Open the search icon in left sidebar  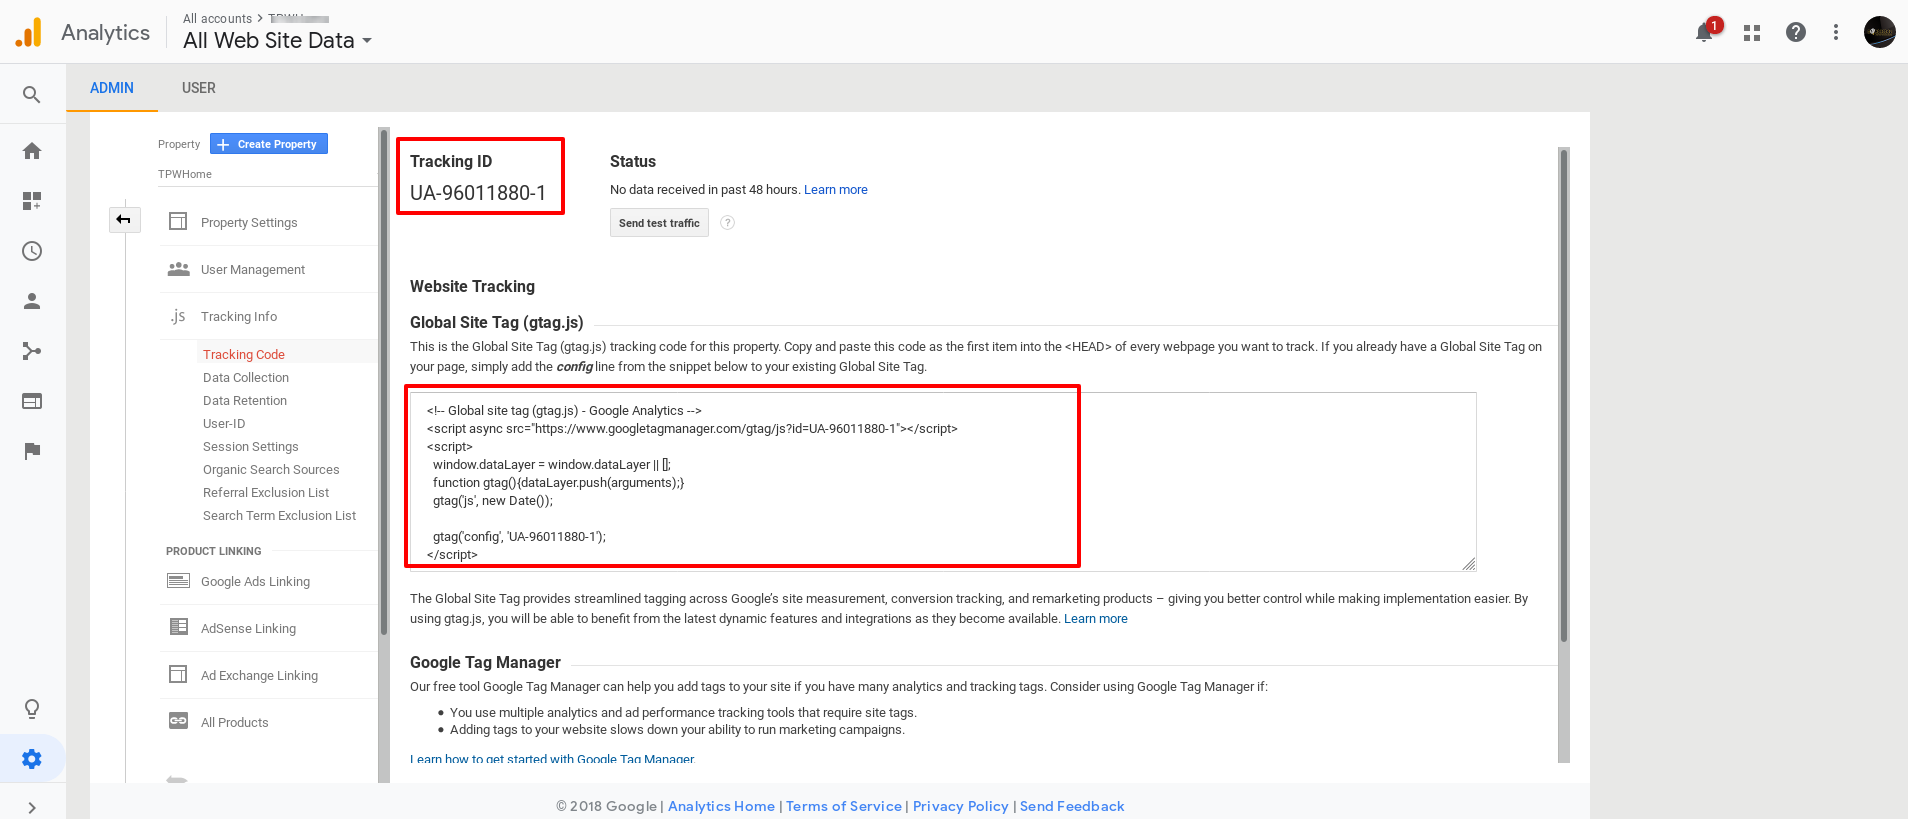tap(32, 95)
